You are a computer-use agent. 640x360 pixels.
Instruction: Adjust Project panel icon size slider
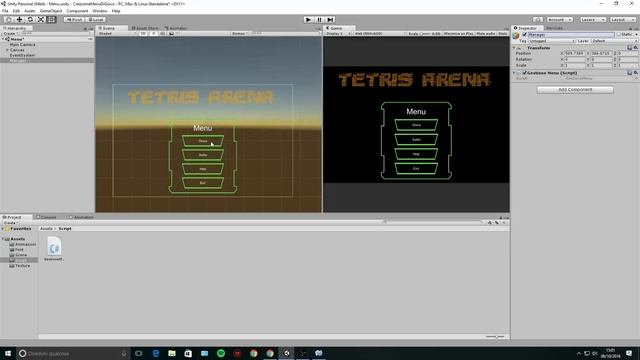coord(495,337)
